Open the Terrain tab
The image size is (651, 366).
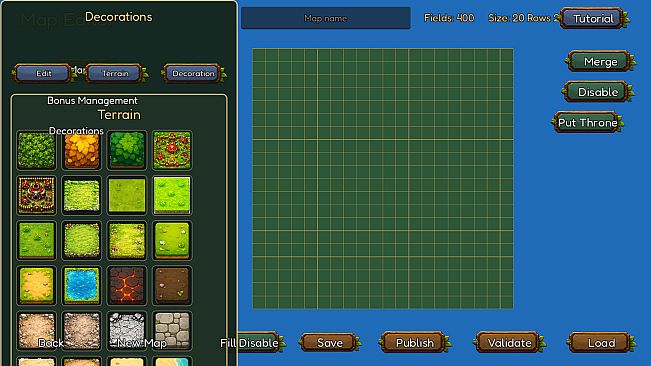pyautogui.click(x=115, y=73)
